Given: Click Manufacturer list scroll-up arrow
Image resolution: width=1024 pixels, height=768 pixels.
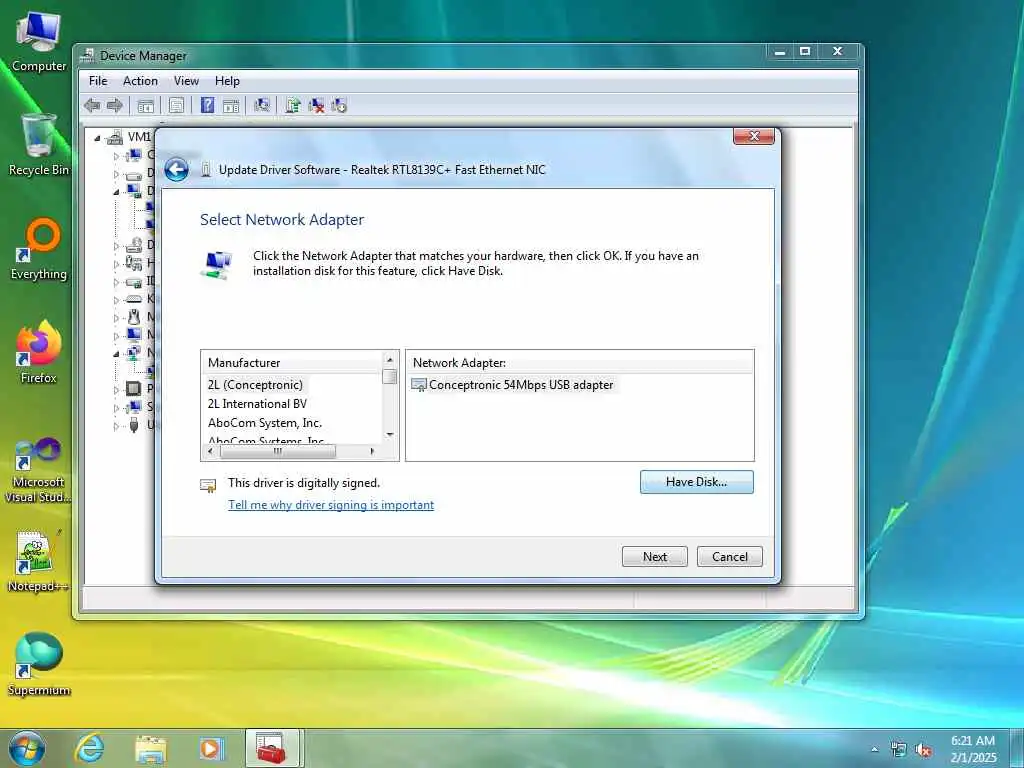Looking at the screenshot, I should pos(390,360).
